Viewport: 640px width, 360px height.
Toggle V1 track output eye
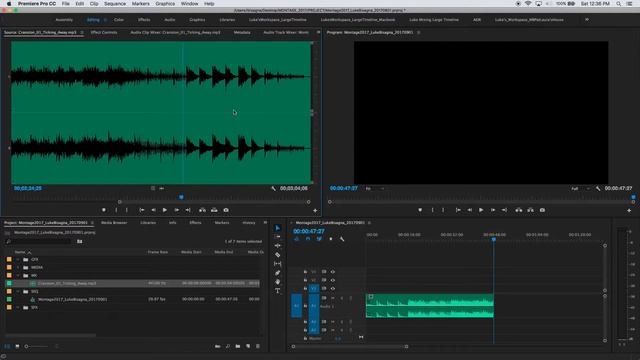(x=333, y=289)
